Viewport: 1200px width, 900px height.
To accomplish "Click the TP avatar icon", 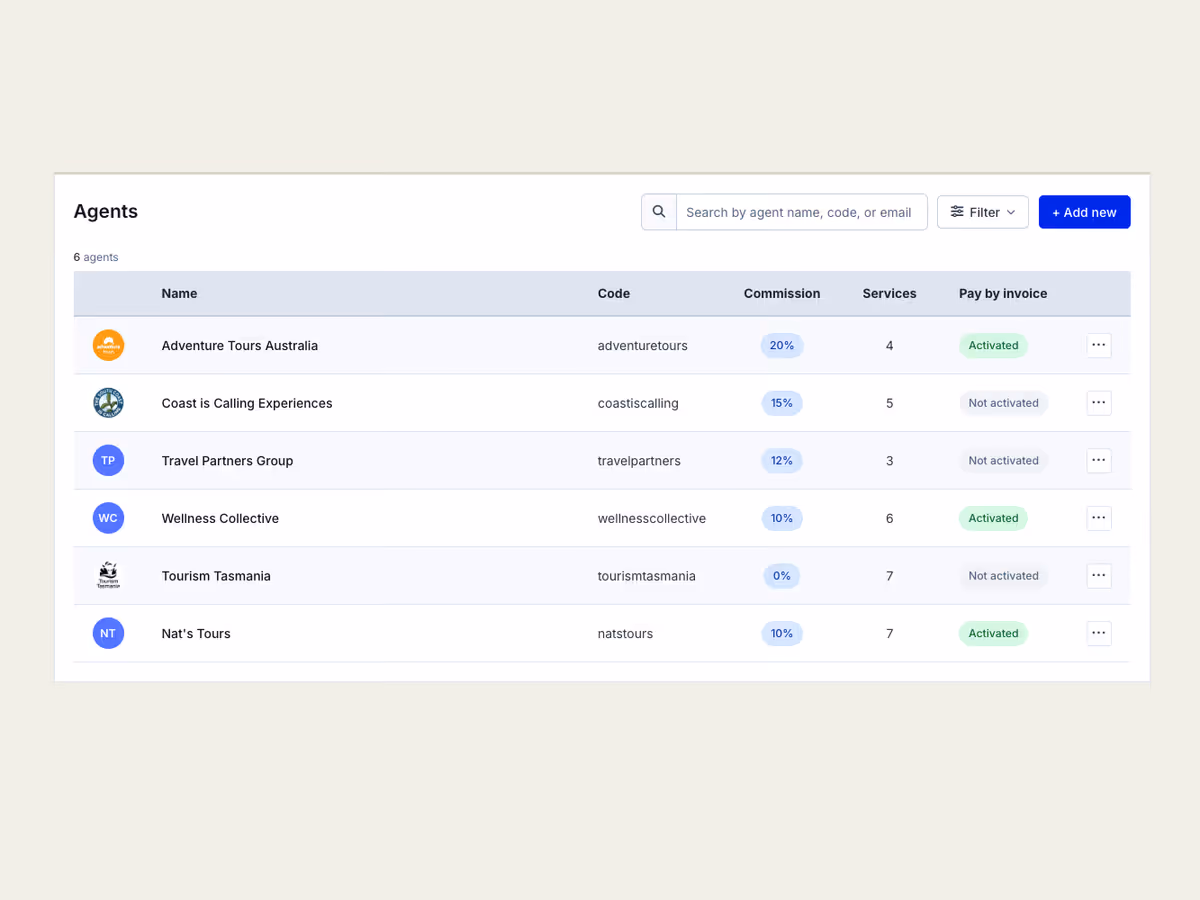I will [108, 460].
